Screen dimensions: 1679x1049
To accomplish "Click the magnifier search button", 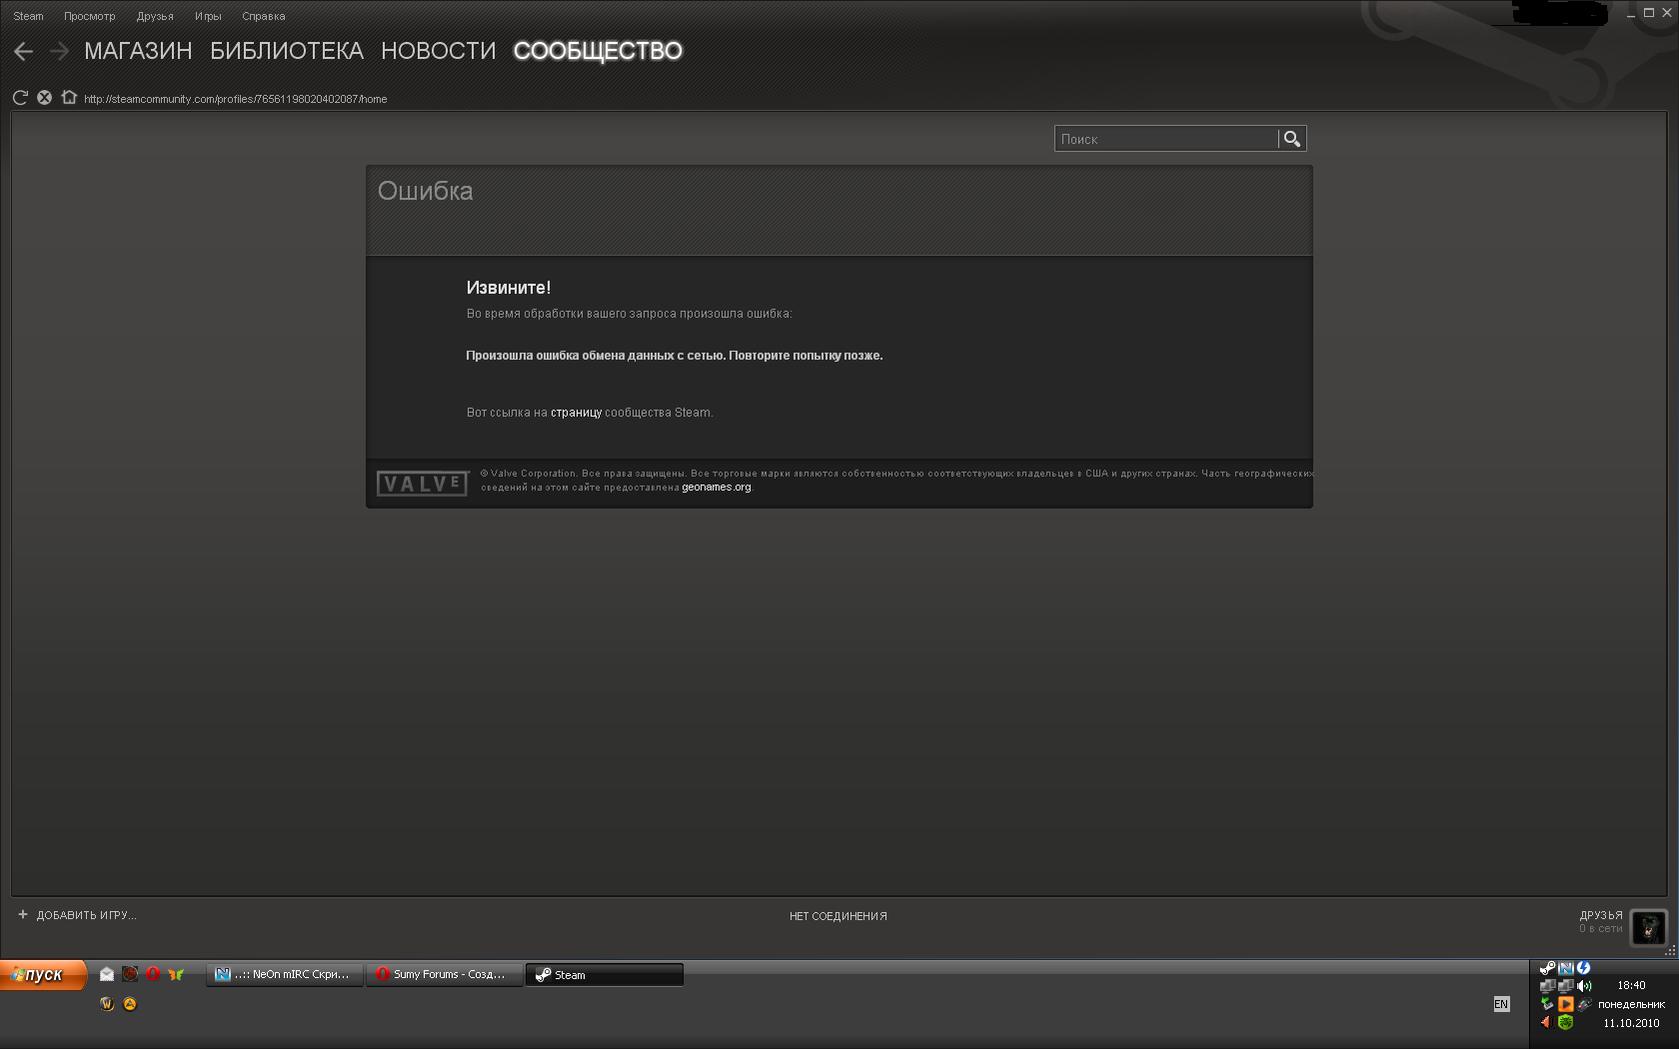I will coord(1292,139).
